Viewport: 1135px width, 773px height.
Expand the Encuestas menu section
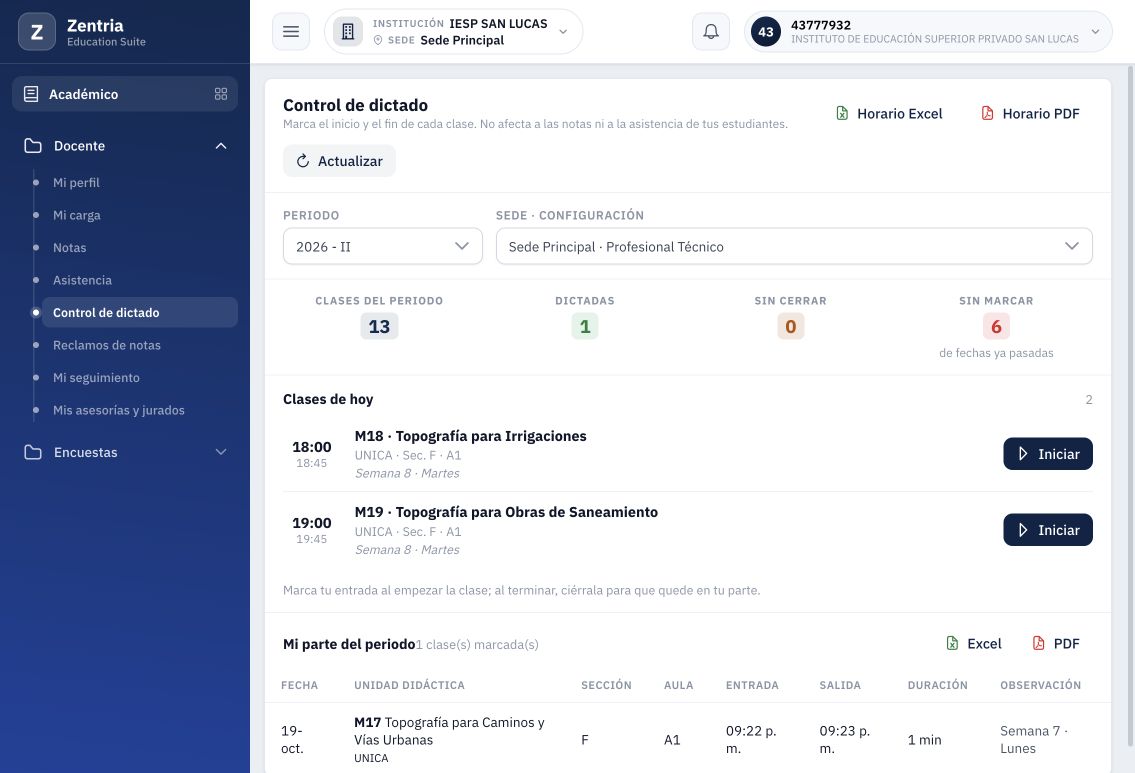pos(221,452)
